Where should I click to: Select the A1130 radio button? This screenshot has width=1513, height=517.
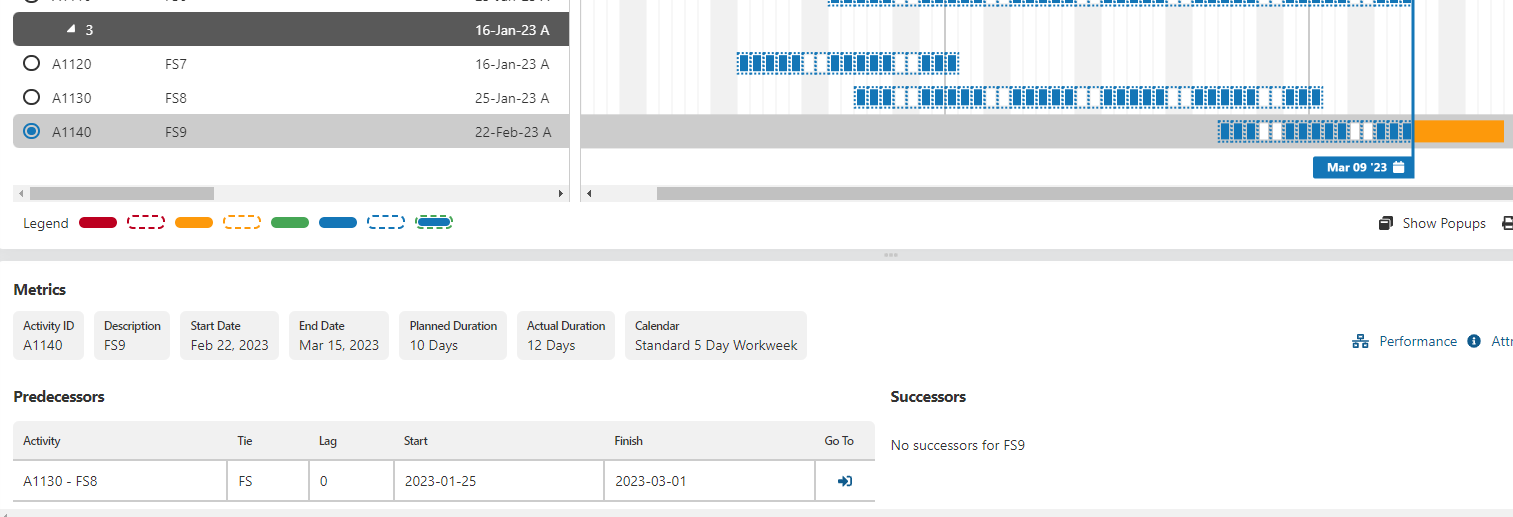click(x=32, y=98)
